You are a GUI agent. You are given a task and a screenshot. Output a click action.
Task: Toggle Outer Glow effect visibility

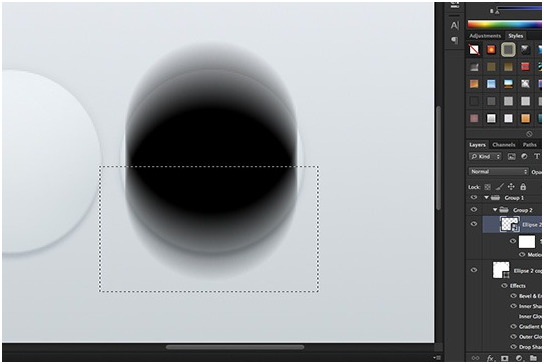(513, 337)
